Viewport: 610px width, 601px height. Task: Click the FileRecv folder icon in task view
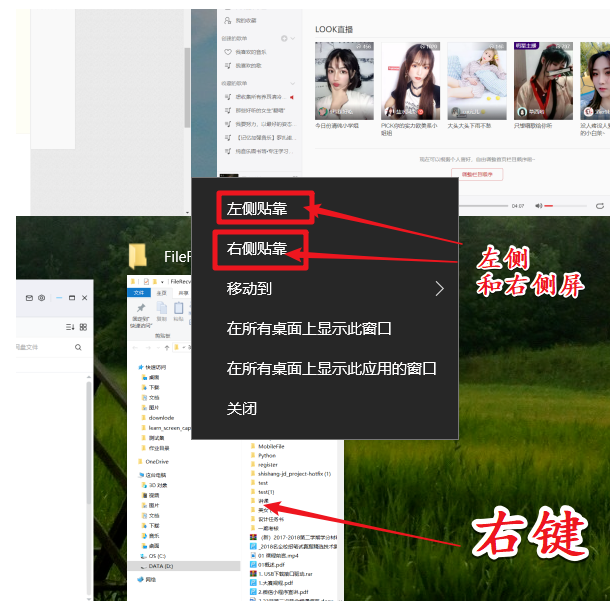(138, 256)
